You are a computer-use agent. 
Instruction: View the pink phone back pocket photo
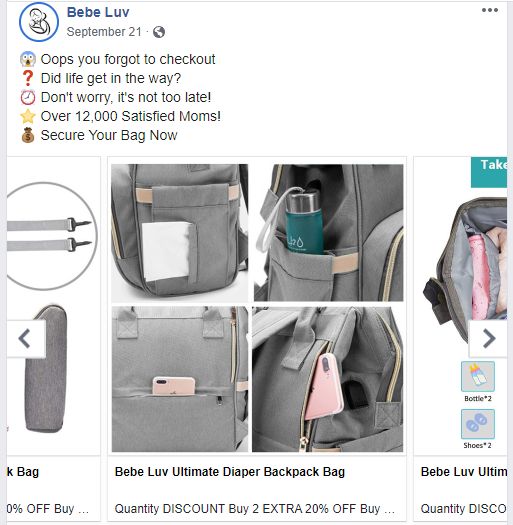(x=180, y=379)
